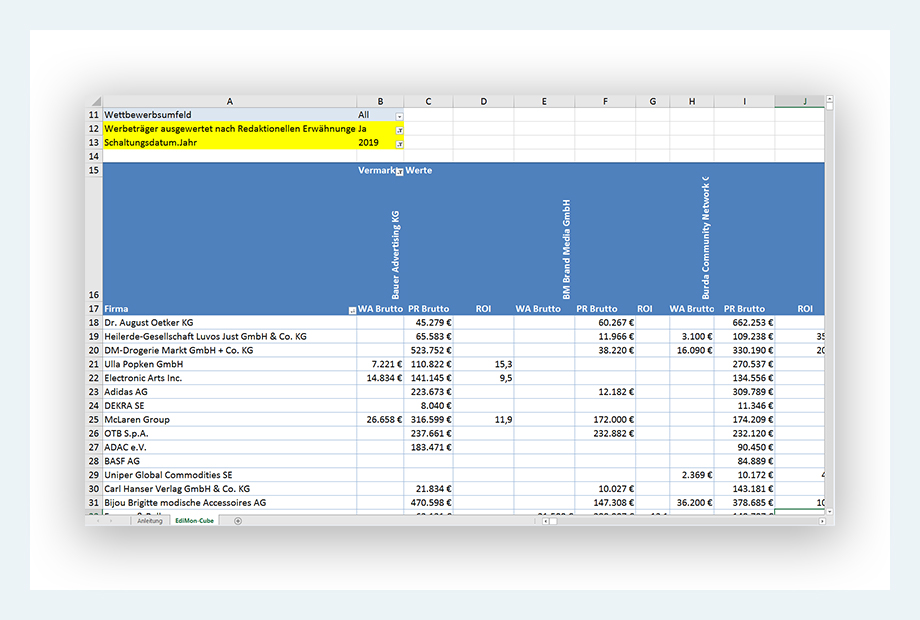Click the Dr. August Oetker KG cell
The image size is (920, 620).
pyautogui.click(x=229, y=323)
